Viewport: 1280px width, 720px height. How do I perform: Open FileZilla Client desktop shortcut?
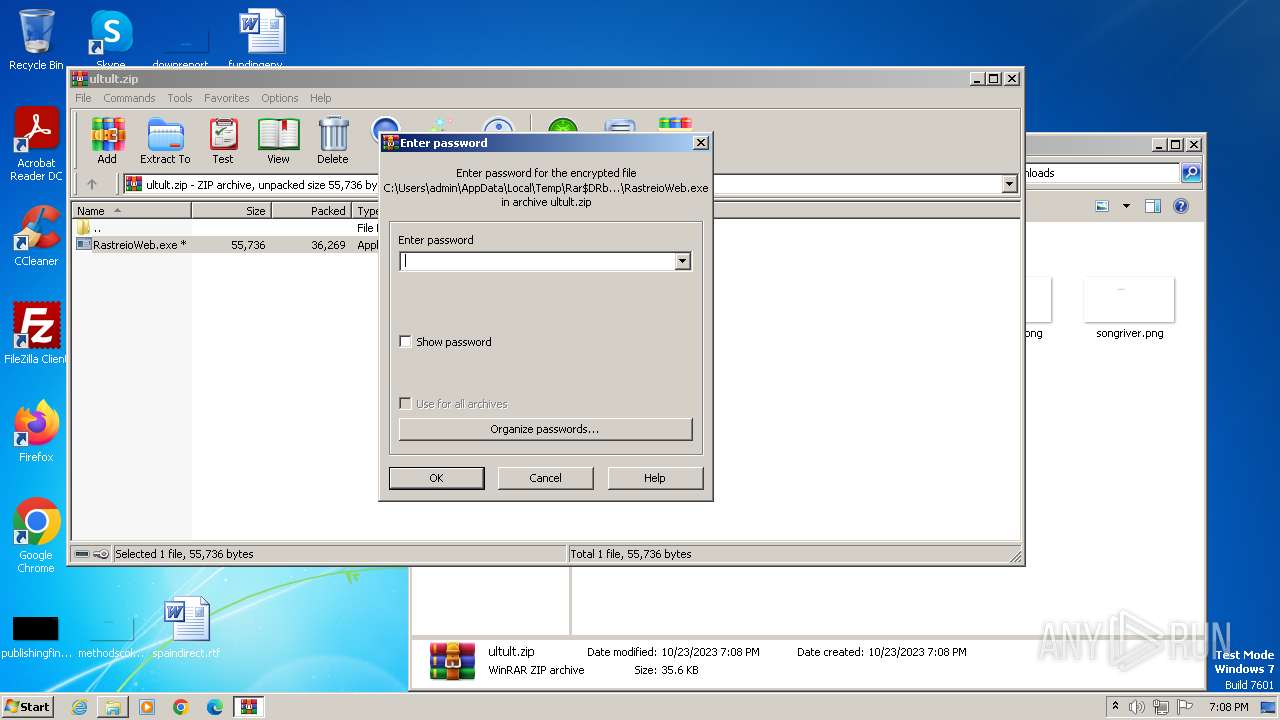pyautogui.click(x=36, y=334)
